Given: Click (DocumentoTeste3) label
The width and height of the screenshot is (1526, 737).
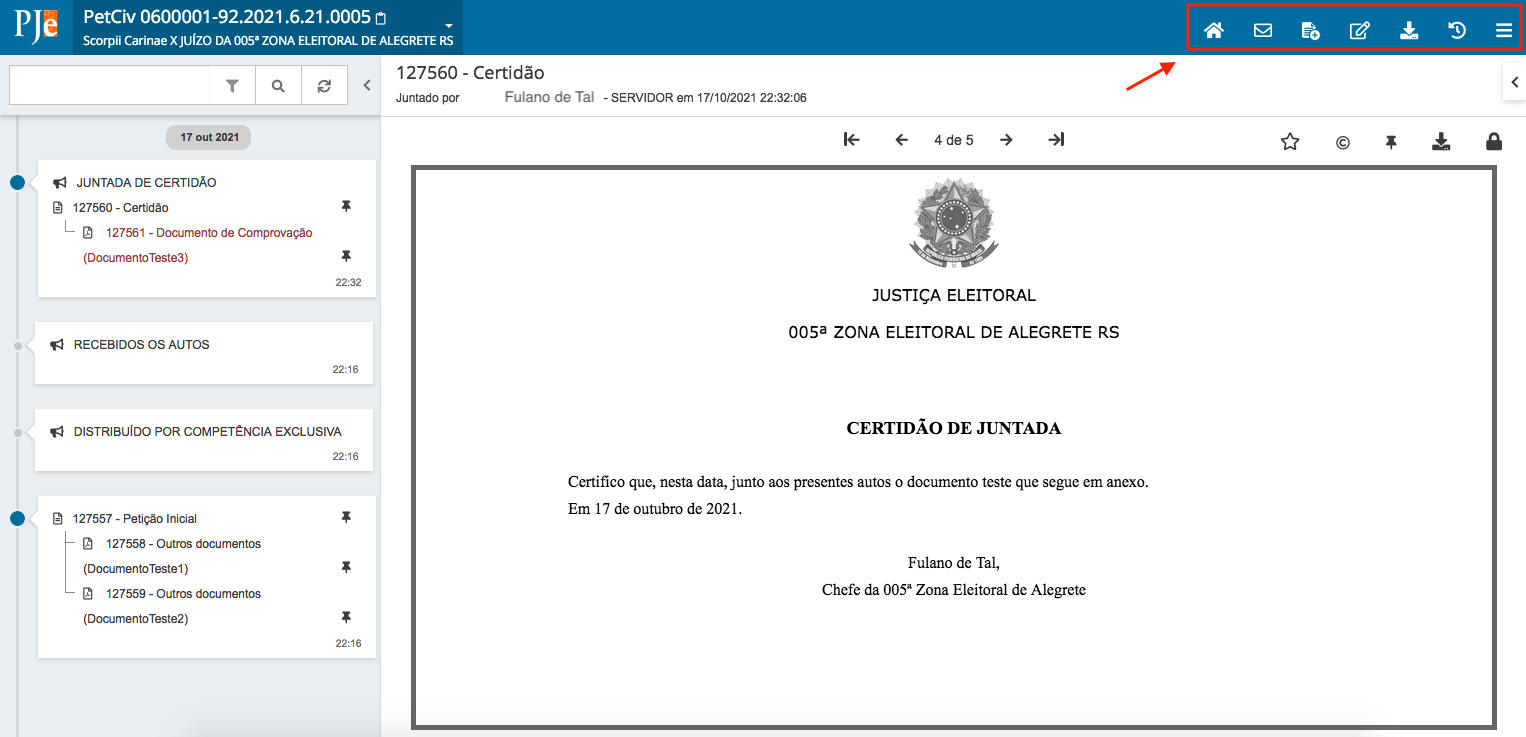Looking at the screenshot, I should (x=135, y=258).
